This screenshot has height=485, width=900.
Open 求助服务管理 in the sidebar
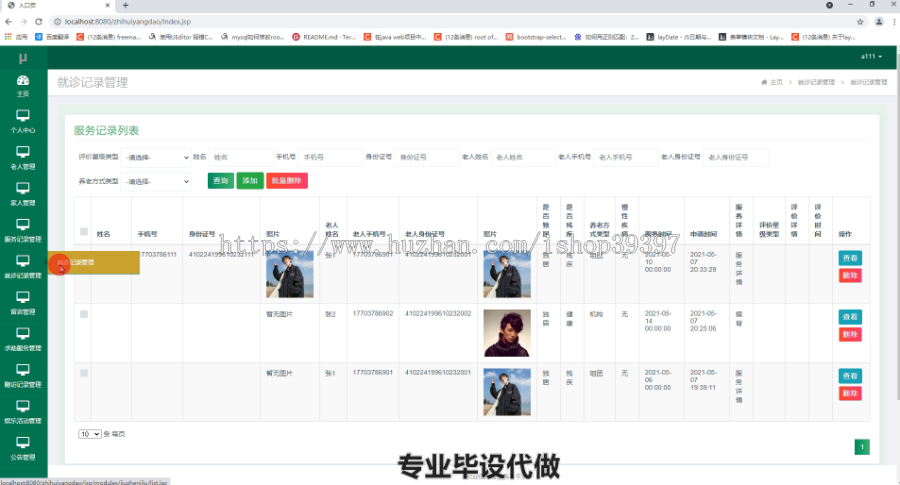tap(23, 339)
